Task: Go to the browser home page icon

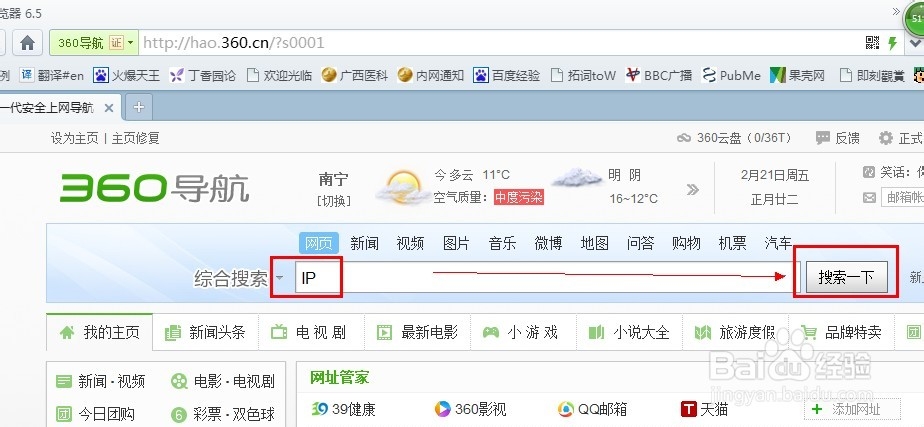Action: coord(28,43)
